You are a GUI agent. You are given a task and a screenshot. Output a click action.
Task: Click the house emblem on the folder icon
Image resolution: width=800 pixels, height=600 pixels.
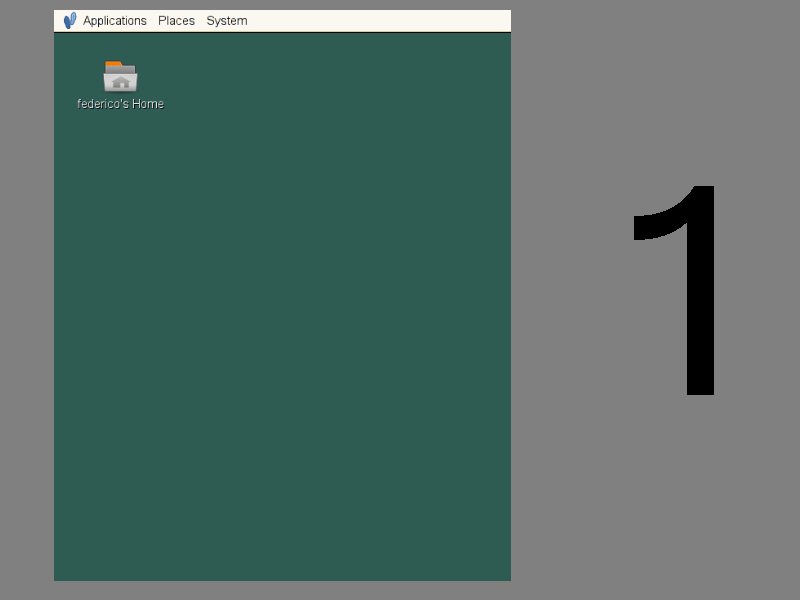(x=121, y=82)
